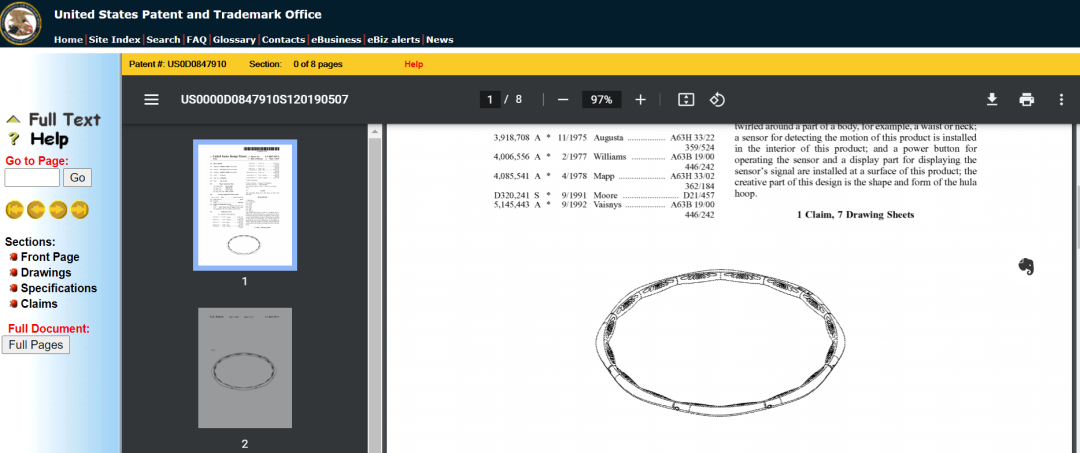Click the 'Patent #: US0D0847910' text
The image size is (1080, 453).
coord(178,64)
